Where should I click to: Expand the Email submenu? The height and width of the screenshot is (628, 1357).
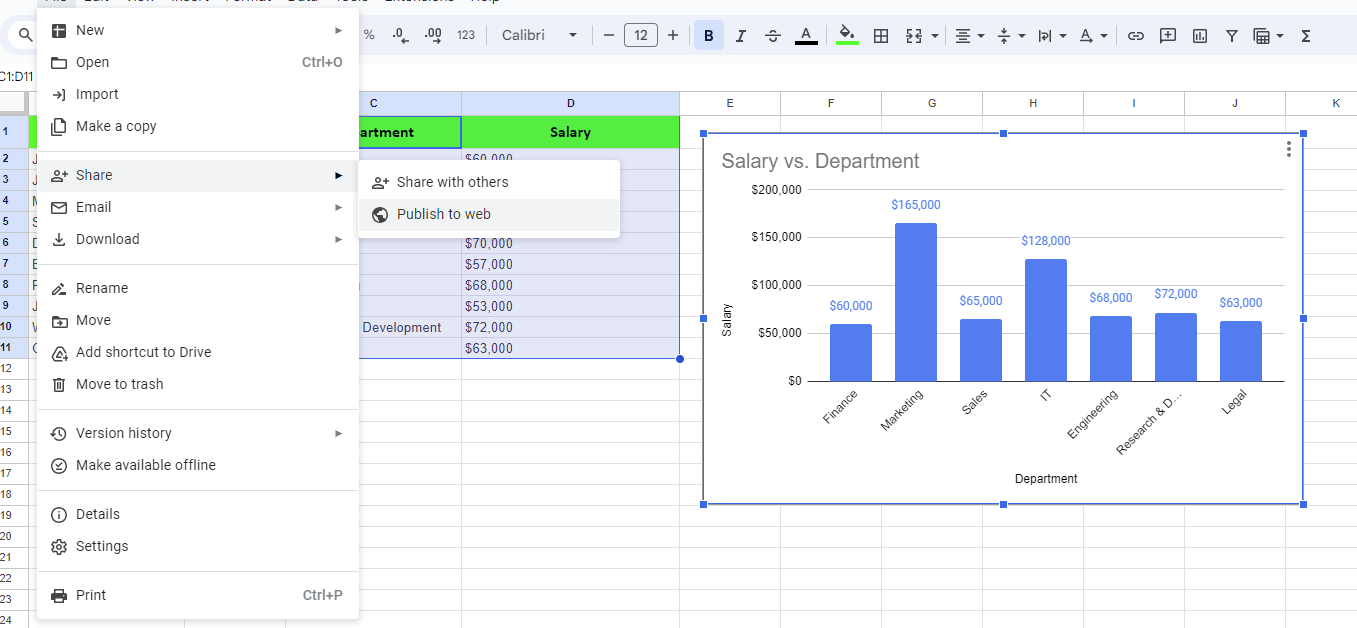pos(198,207)
